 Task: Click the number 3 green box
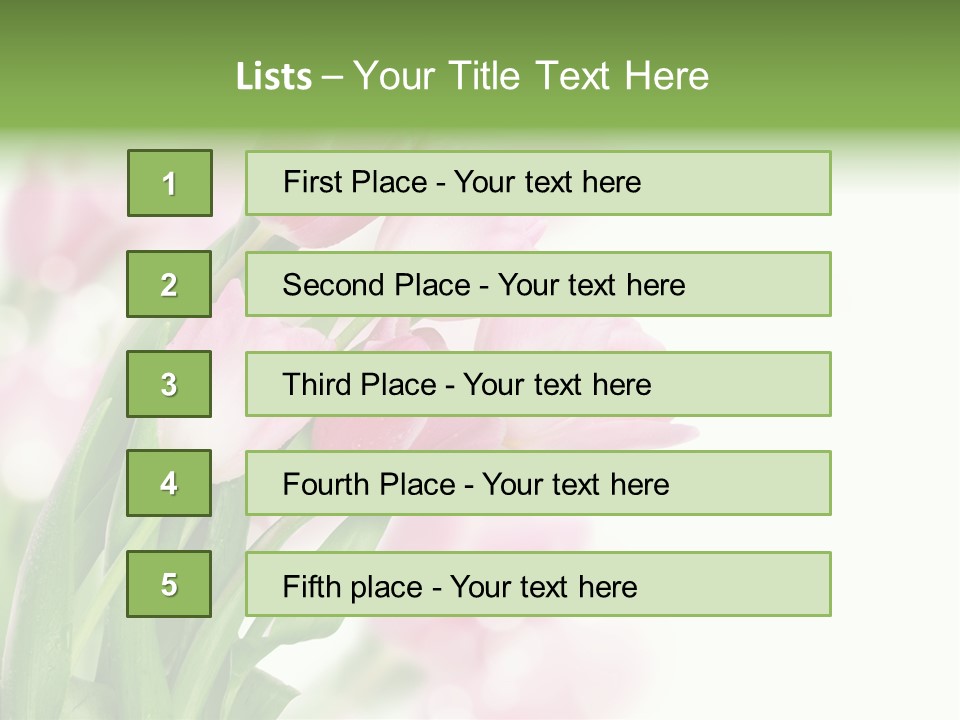click(170, 384)
